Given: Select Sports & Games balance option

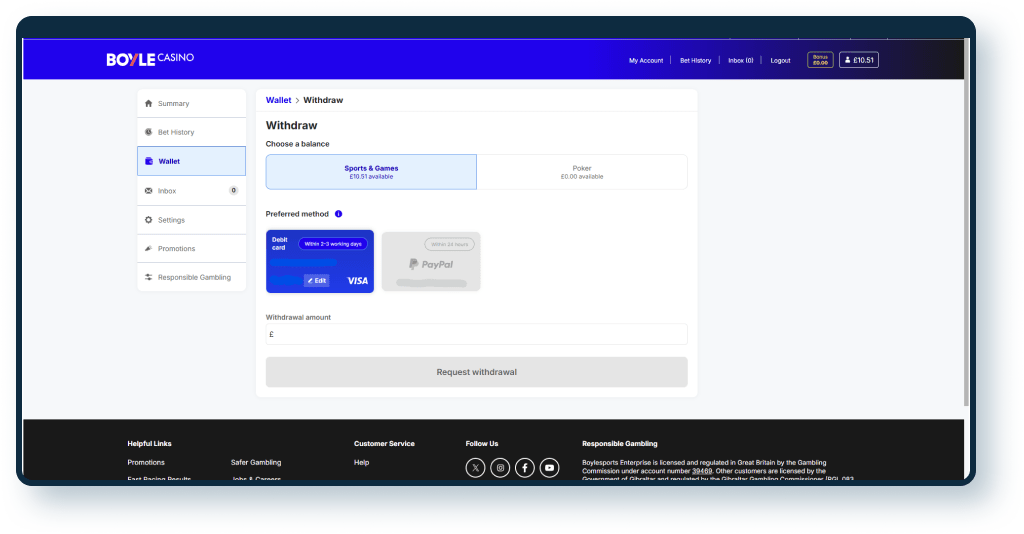Looking at the screenshot, I should [x=371, y=172].
